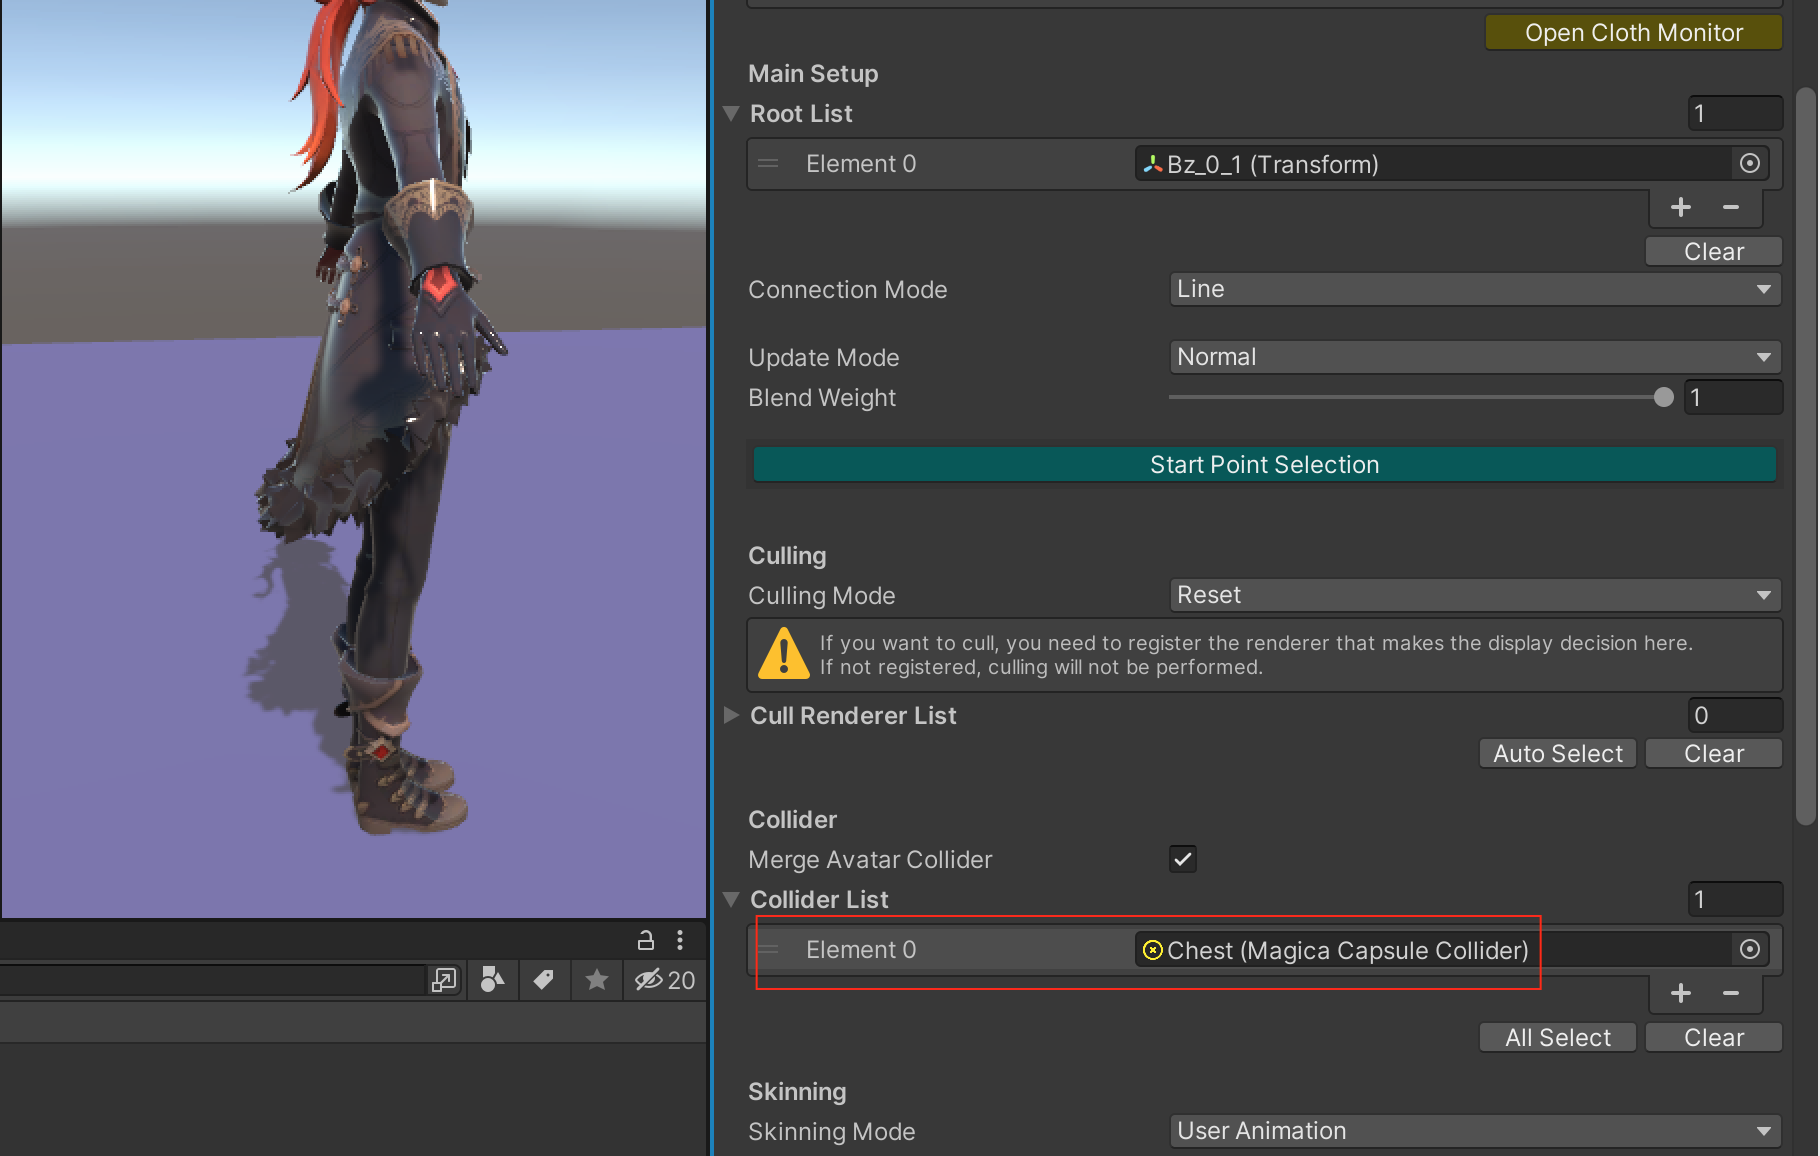The image size is (1820, 1156).
Task: Open the Connection Mode dropdown
Action: [x=1474, y=289]
